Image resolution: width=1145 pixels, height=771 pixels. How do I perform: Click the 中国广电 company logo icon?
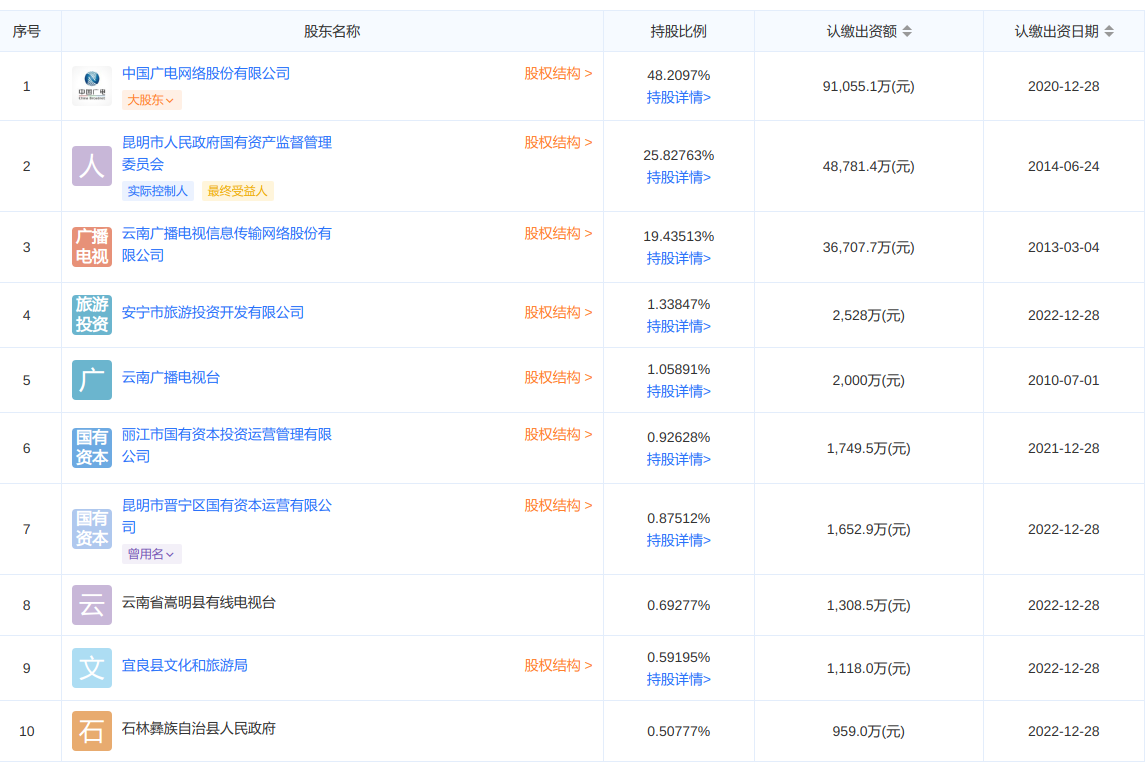pos(92,86)
